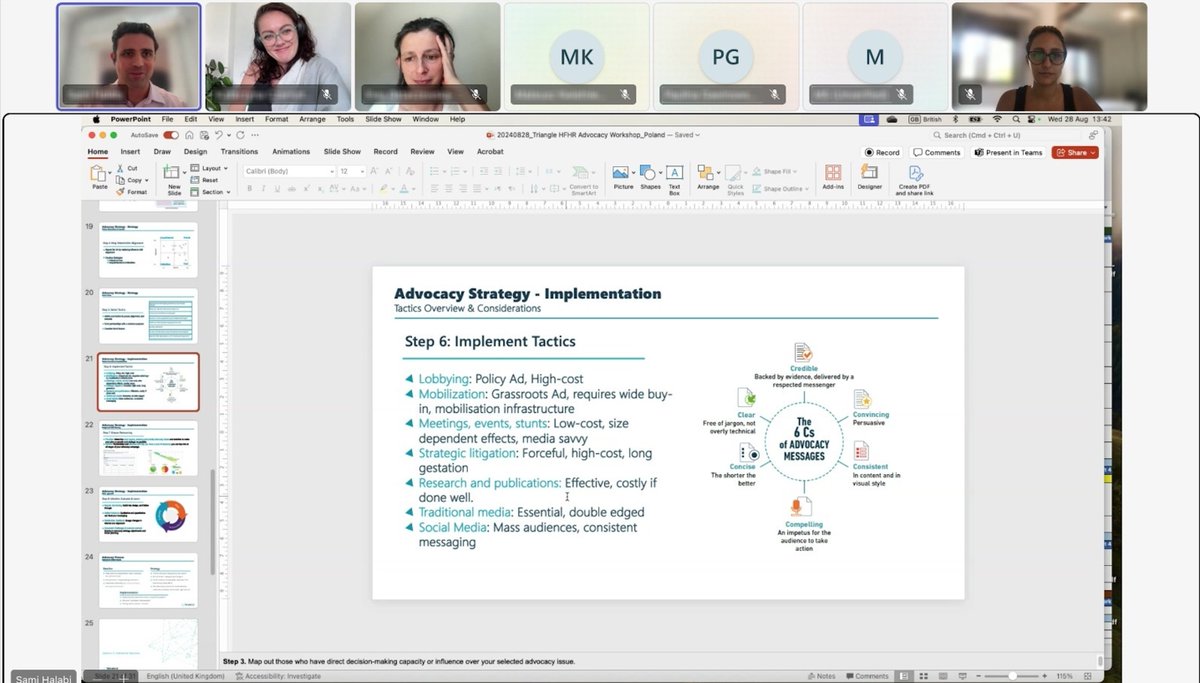Insert a Picture

623,178
